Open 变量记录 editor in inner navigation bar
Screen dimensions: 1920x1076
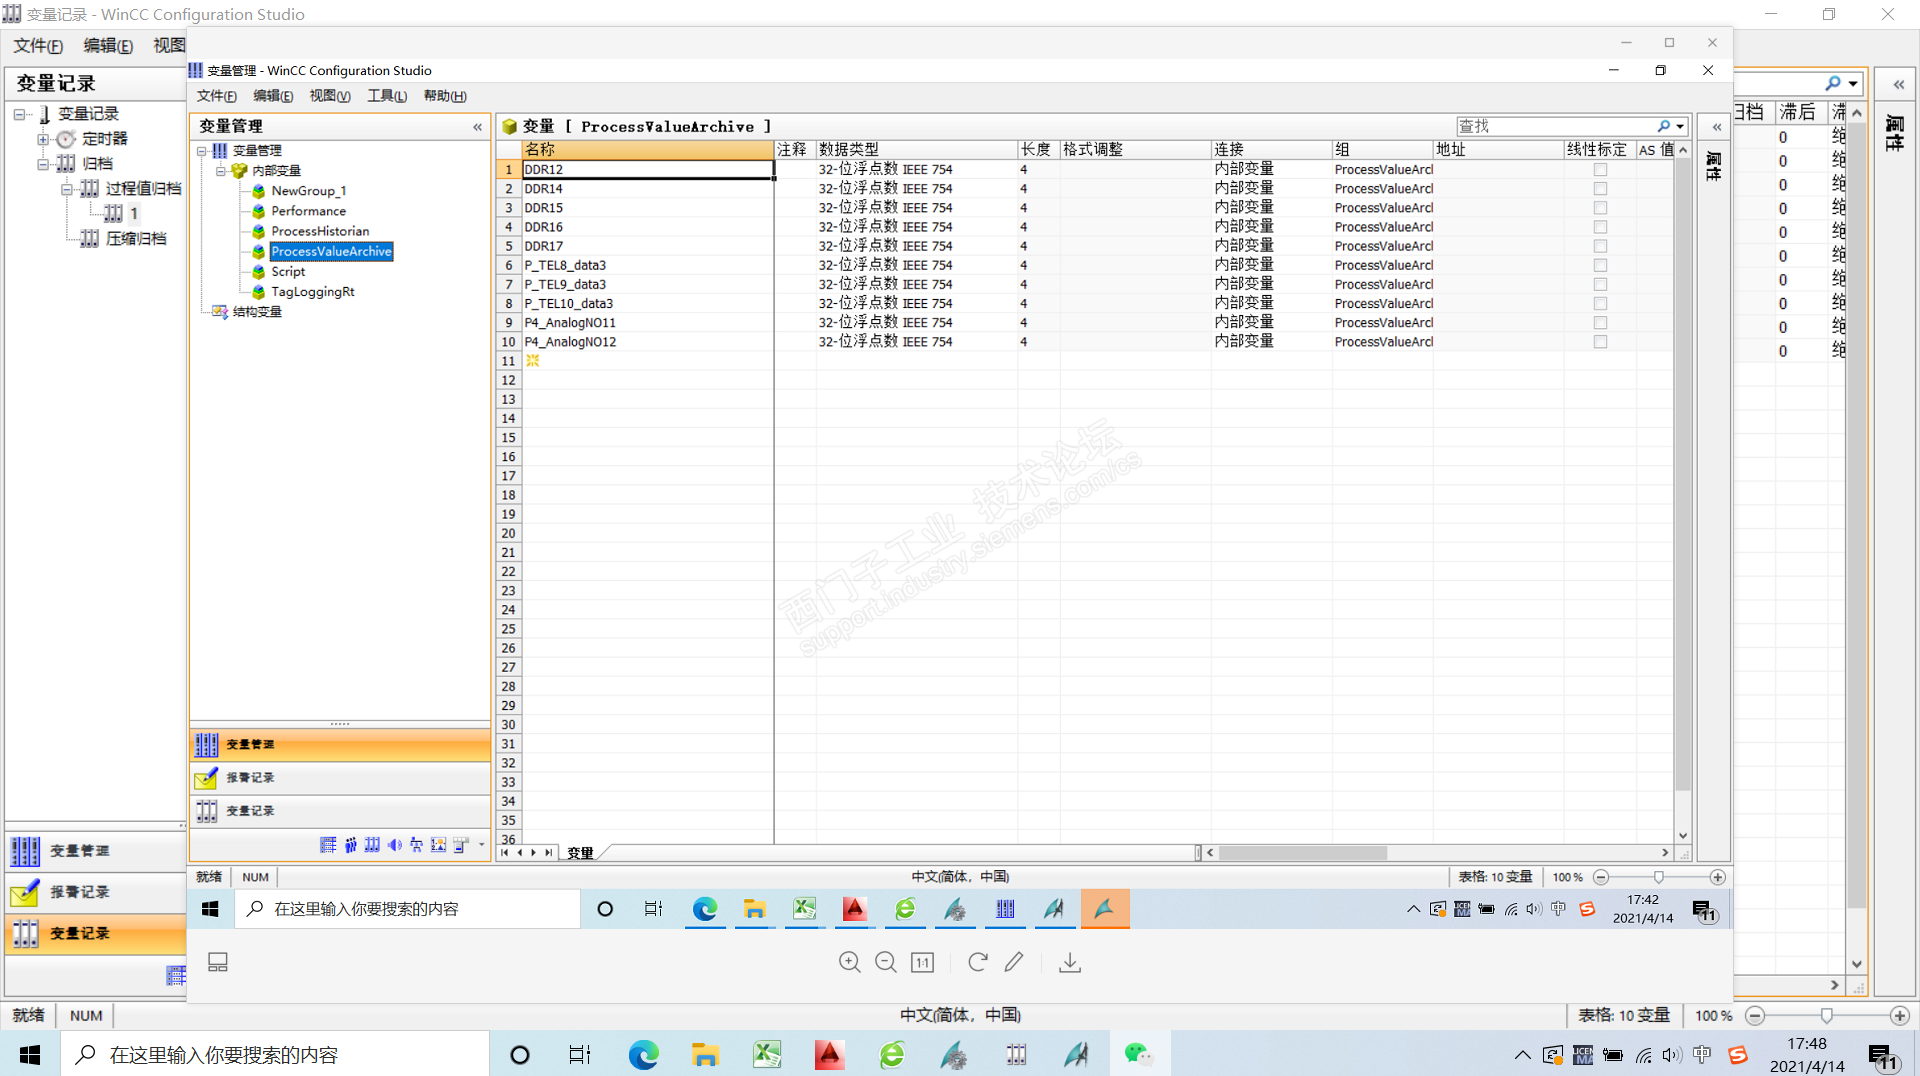340,810
